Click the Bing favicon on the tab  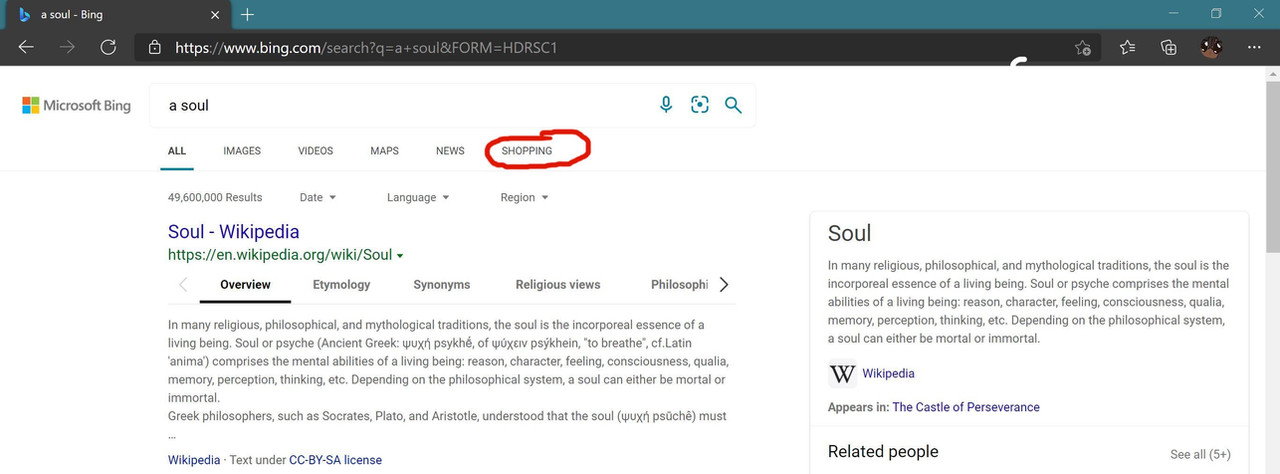[25, 15]
